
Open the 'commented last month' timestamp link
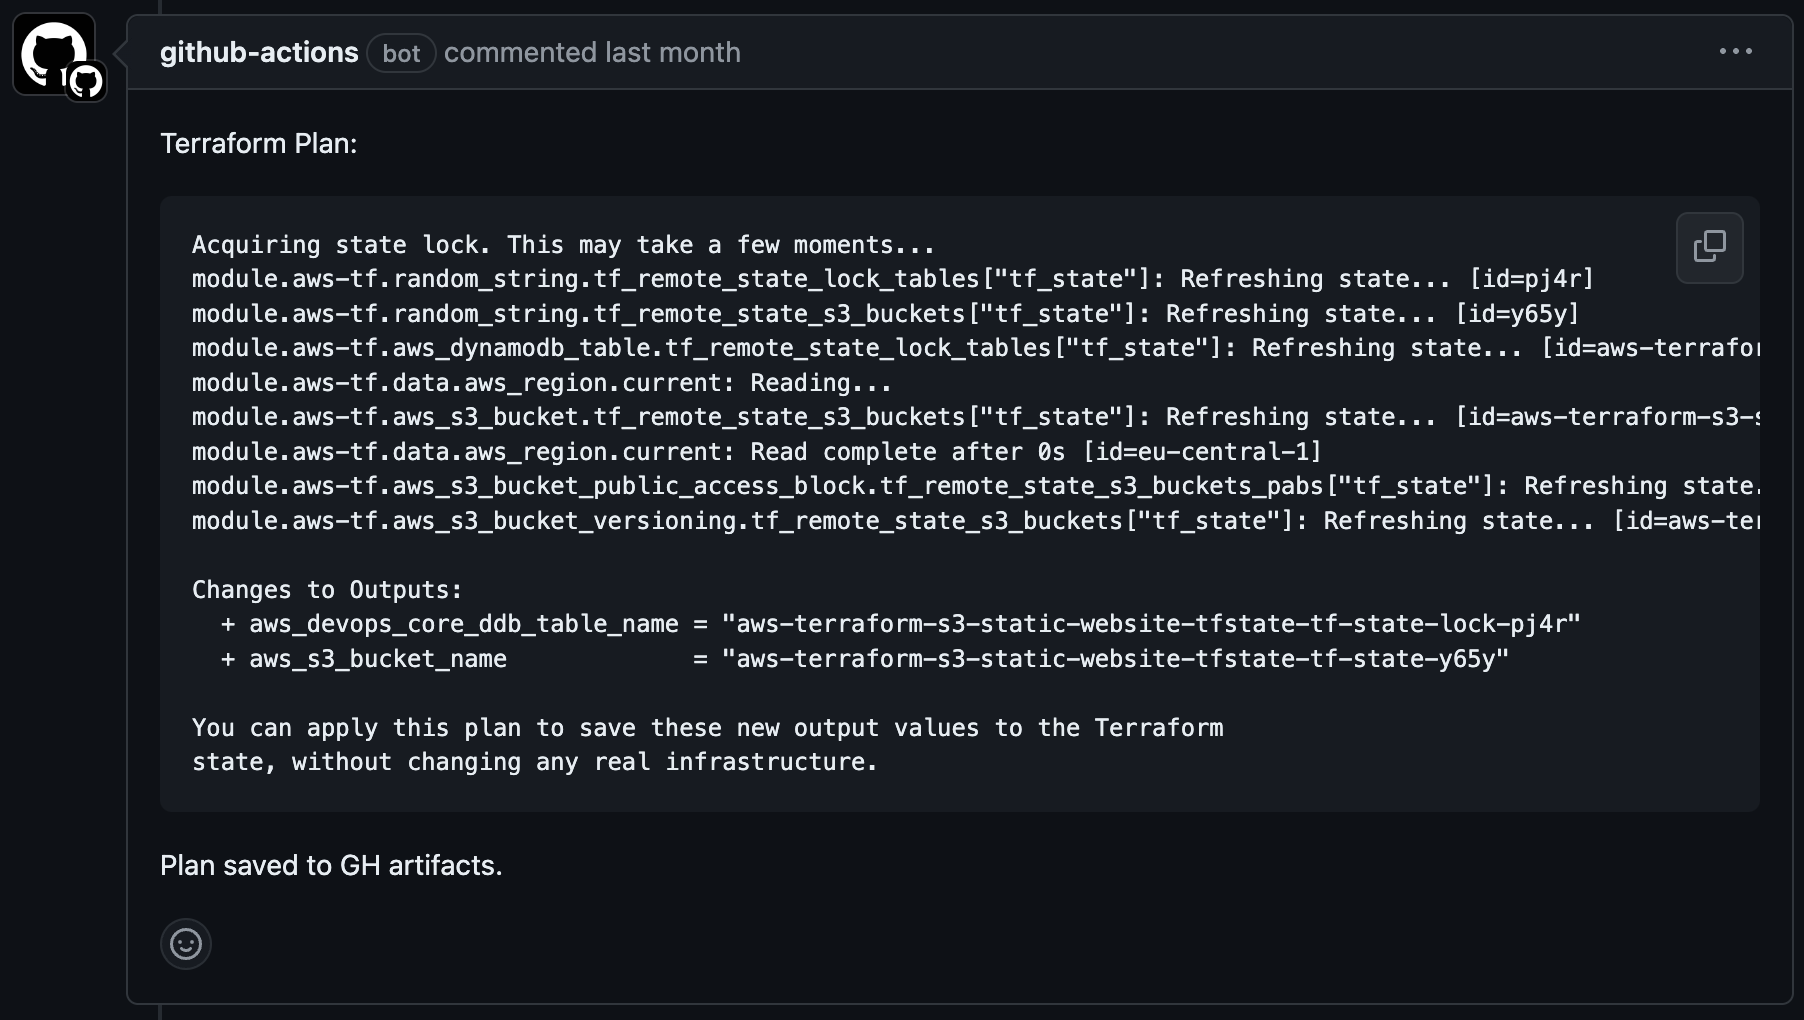click(x=592, y=52)
